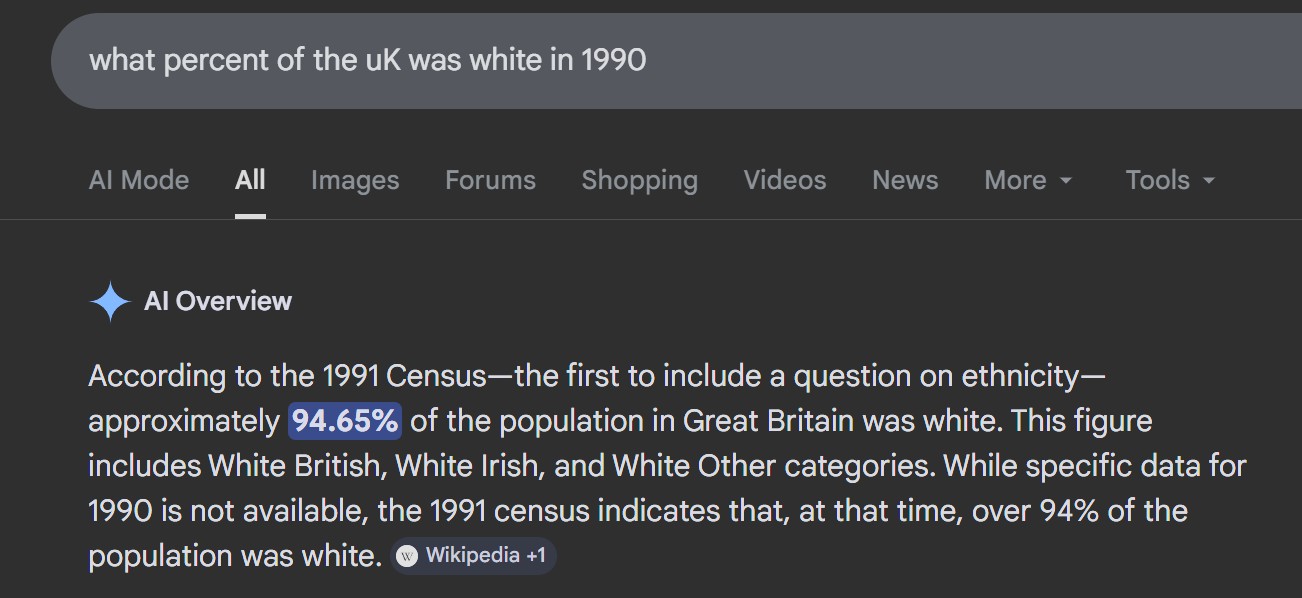
Task: Click the arrow beside More
Action: coord(1066,181)
